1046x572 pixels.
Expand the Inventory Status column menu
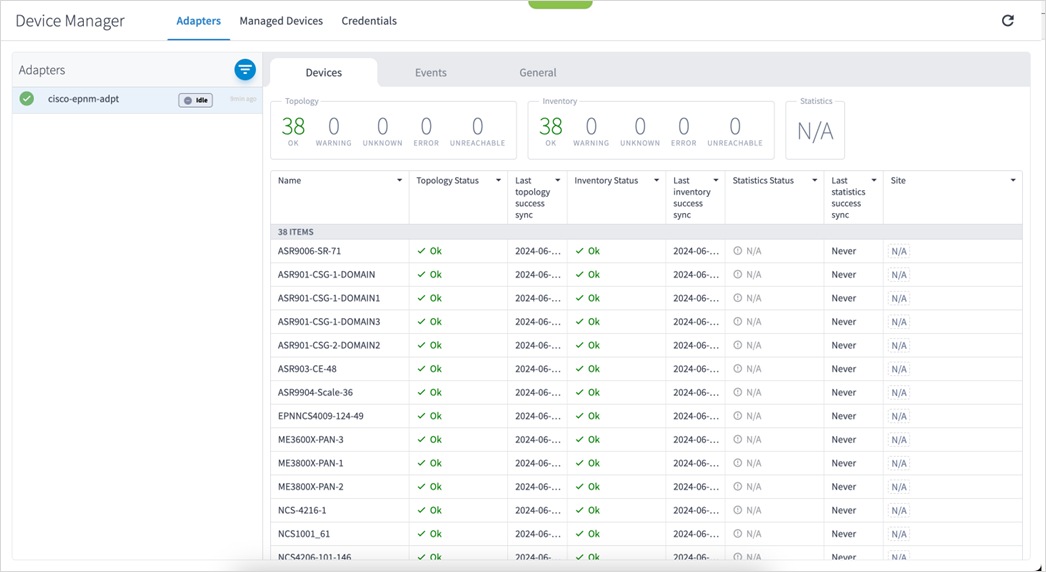(656, 181)
